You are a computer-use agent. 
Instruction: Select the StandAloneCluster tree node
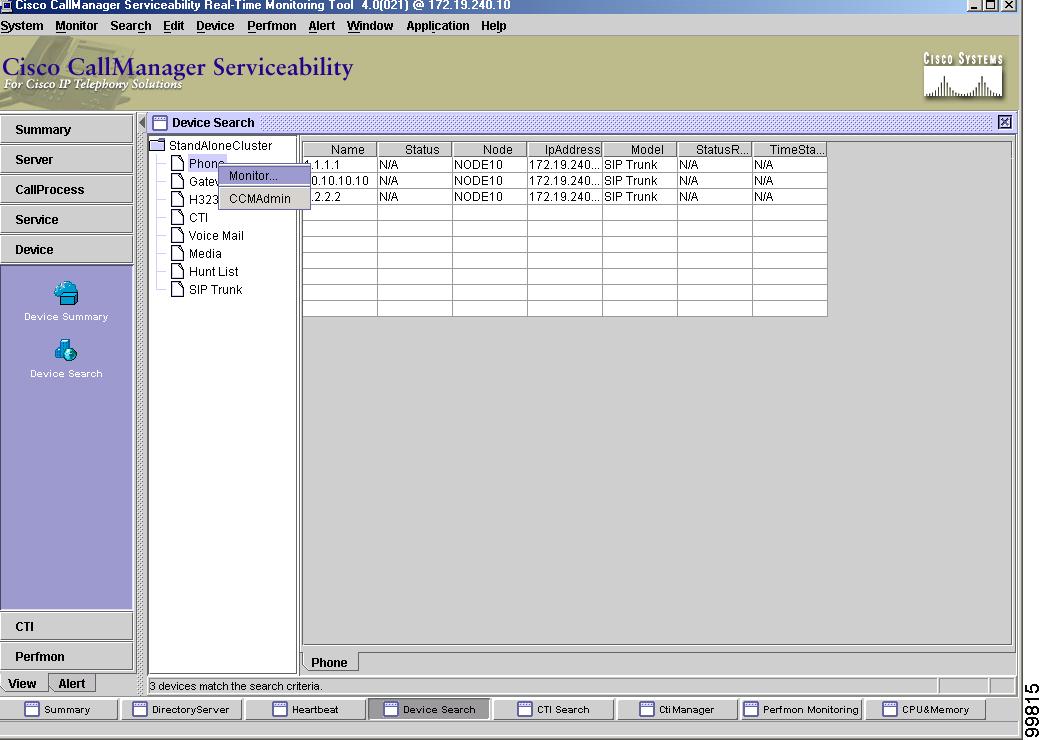(x=220, y=145)
